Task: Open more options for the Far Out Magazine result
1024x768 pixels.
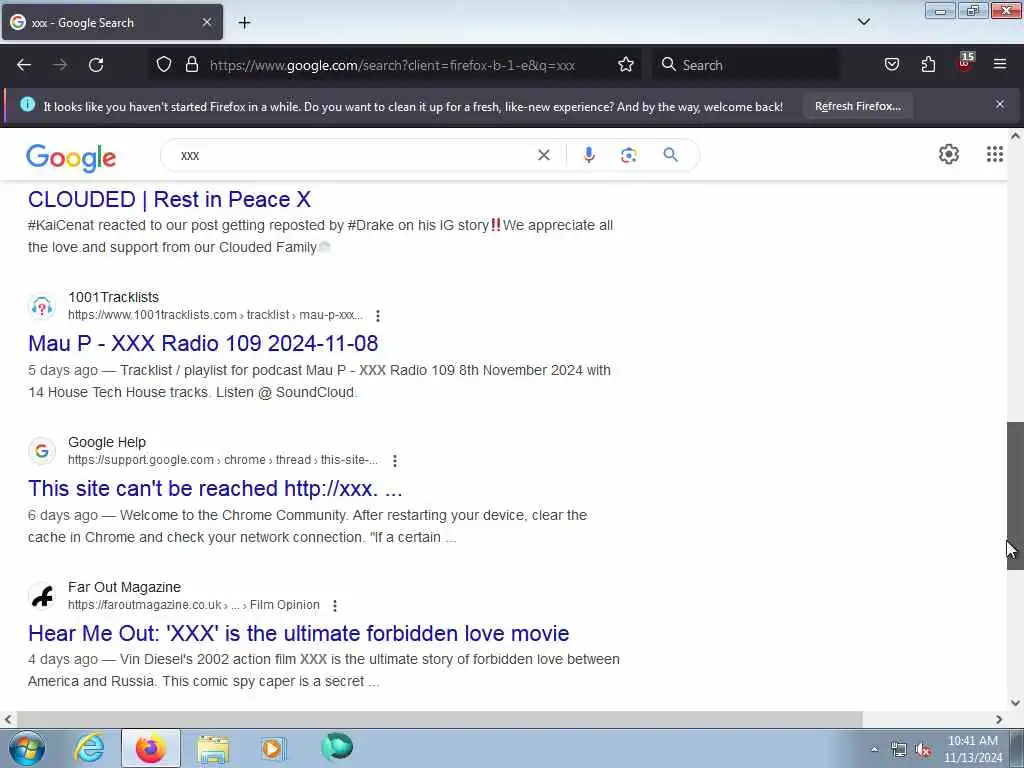Action: click(335, 605)
